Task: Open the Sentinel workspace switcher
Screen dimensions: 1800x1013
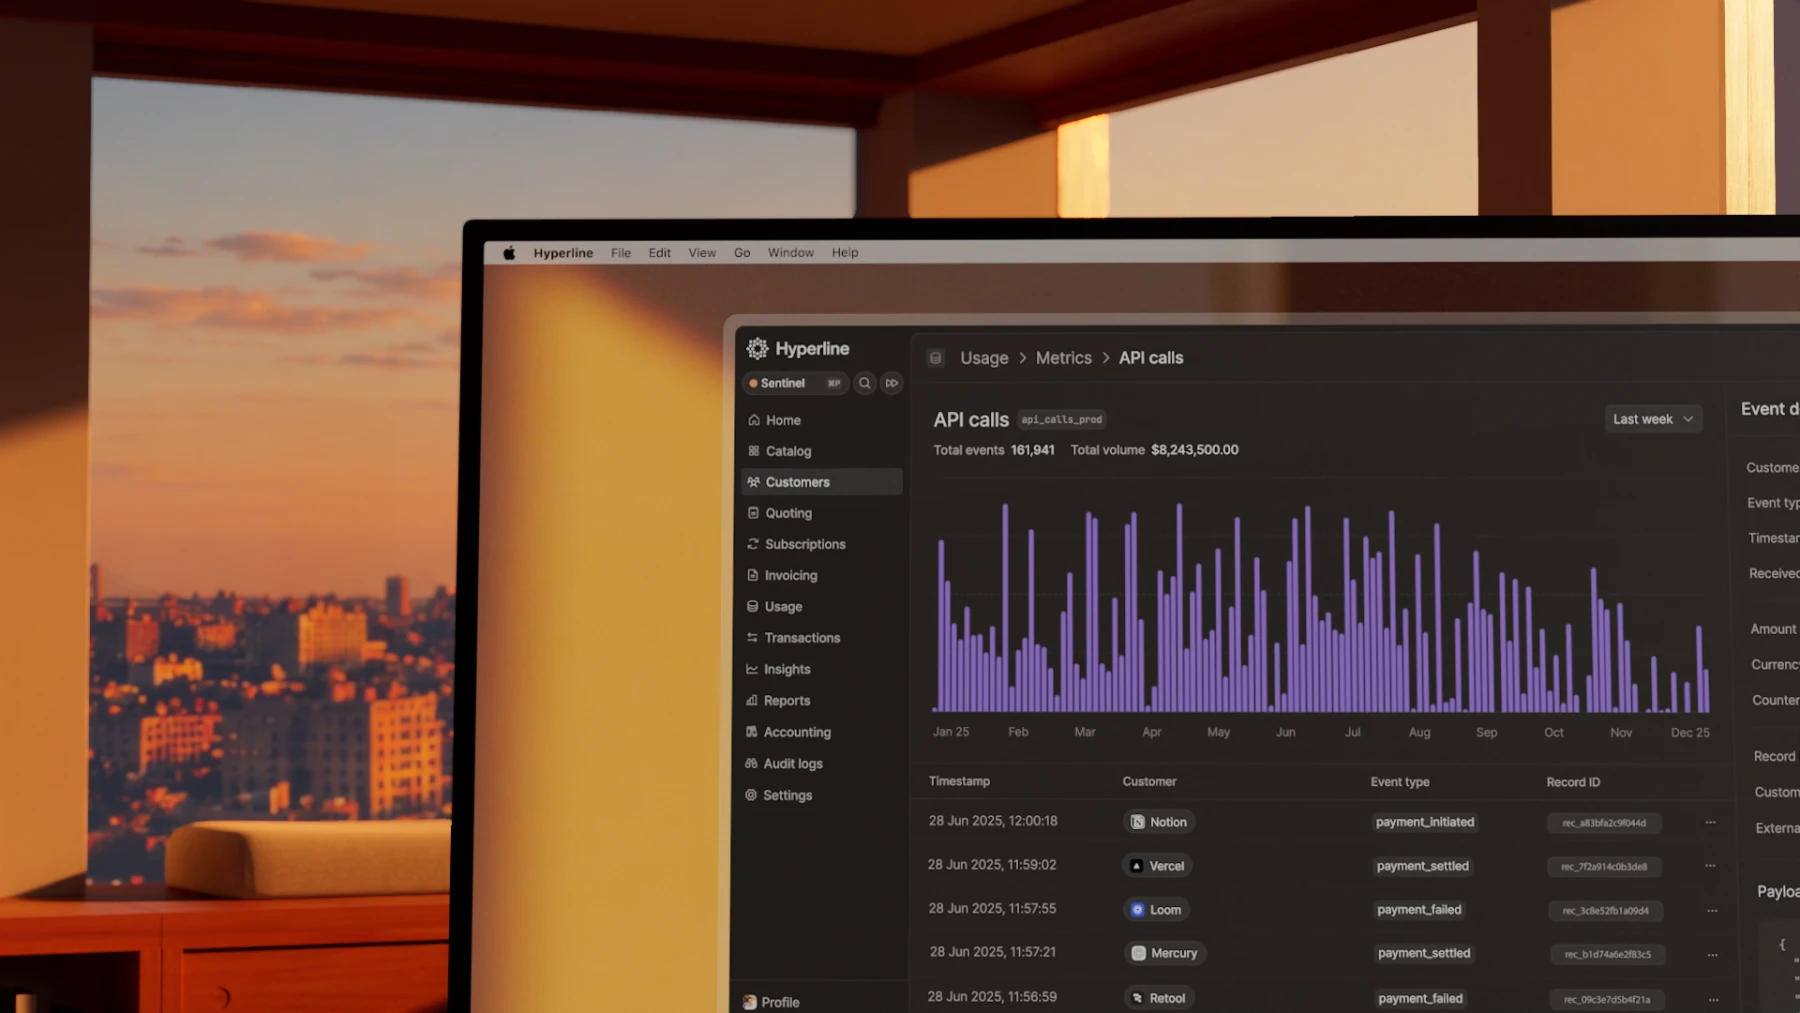Action: pyautogui.click(x=795, y=383)
